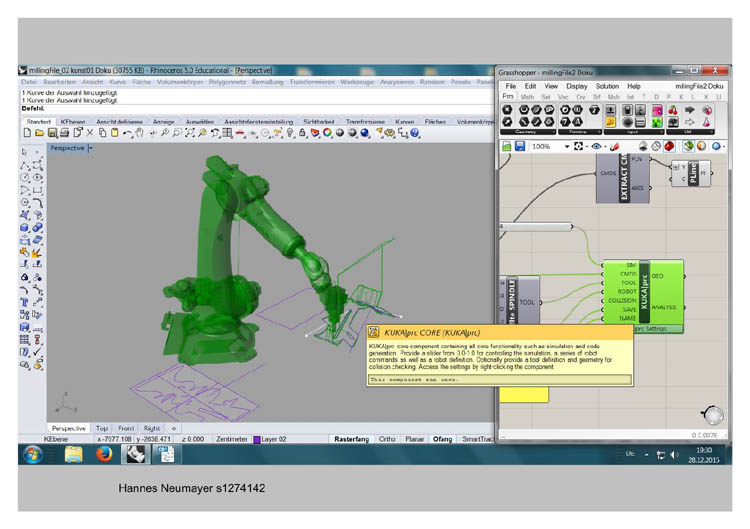Switch to the Front viewport tab

pos(126,429)
